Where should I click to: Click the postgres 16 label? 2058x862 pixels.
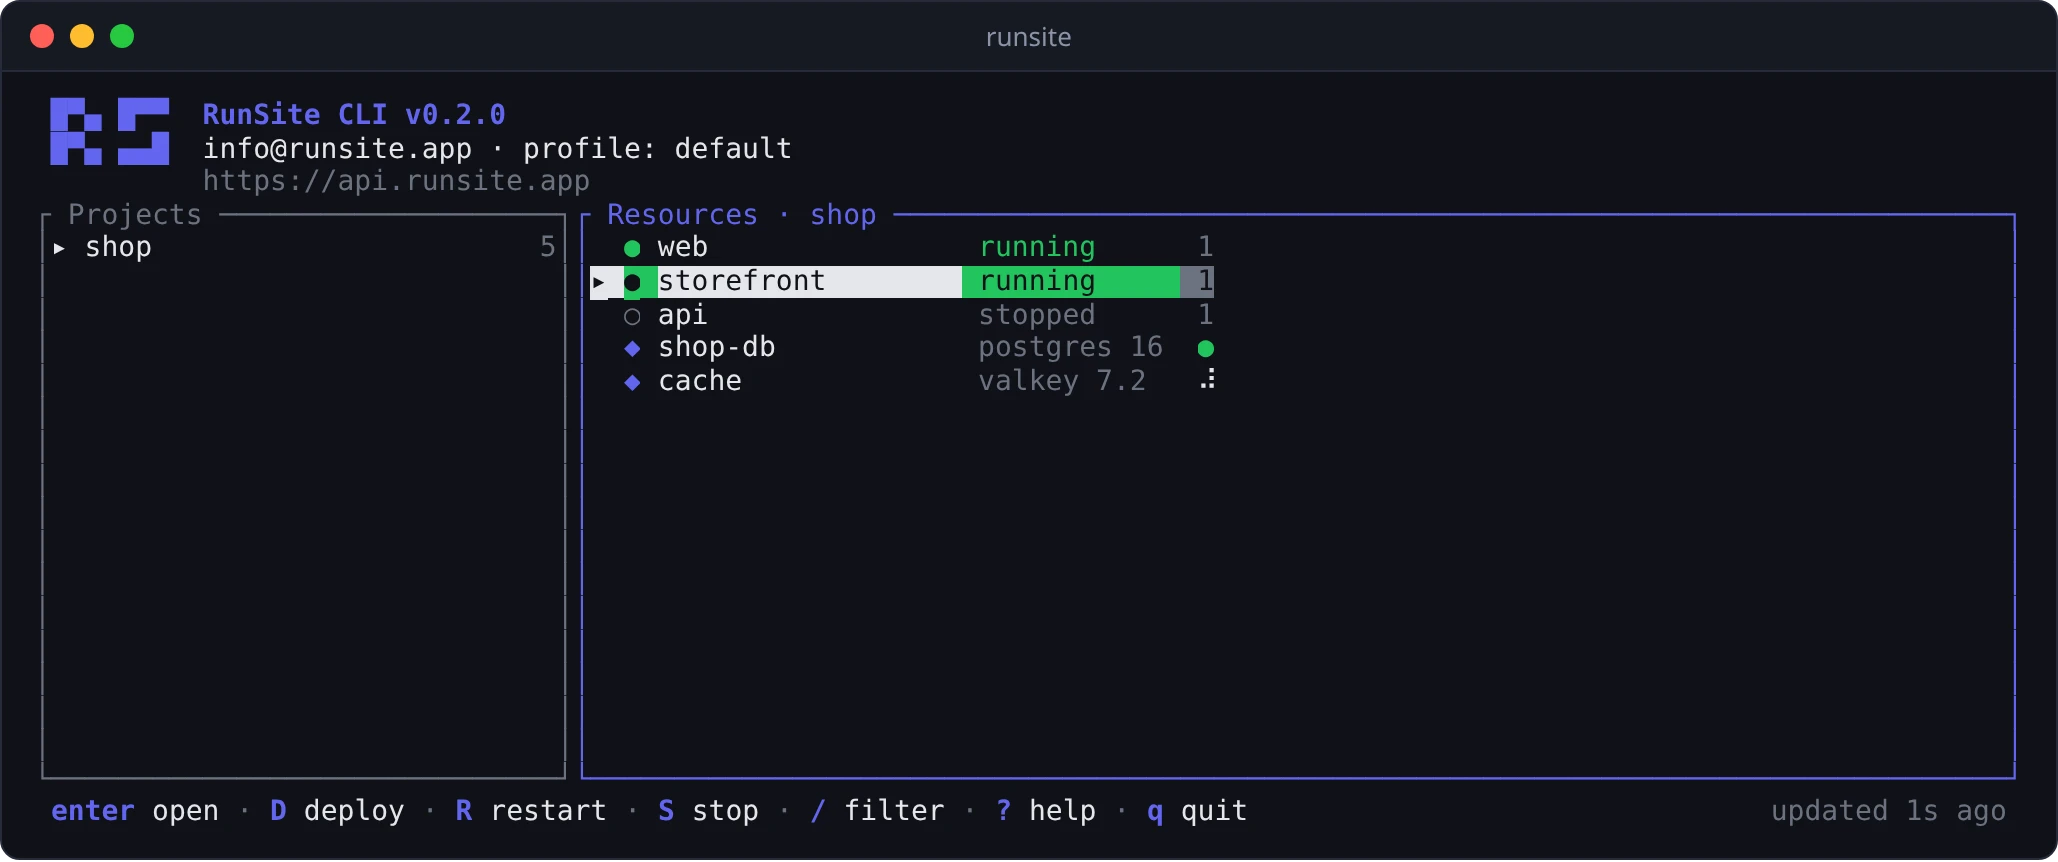click(x=1070, y=347)
